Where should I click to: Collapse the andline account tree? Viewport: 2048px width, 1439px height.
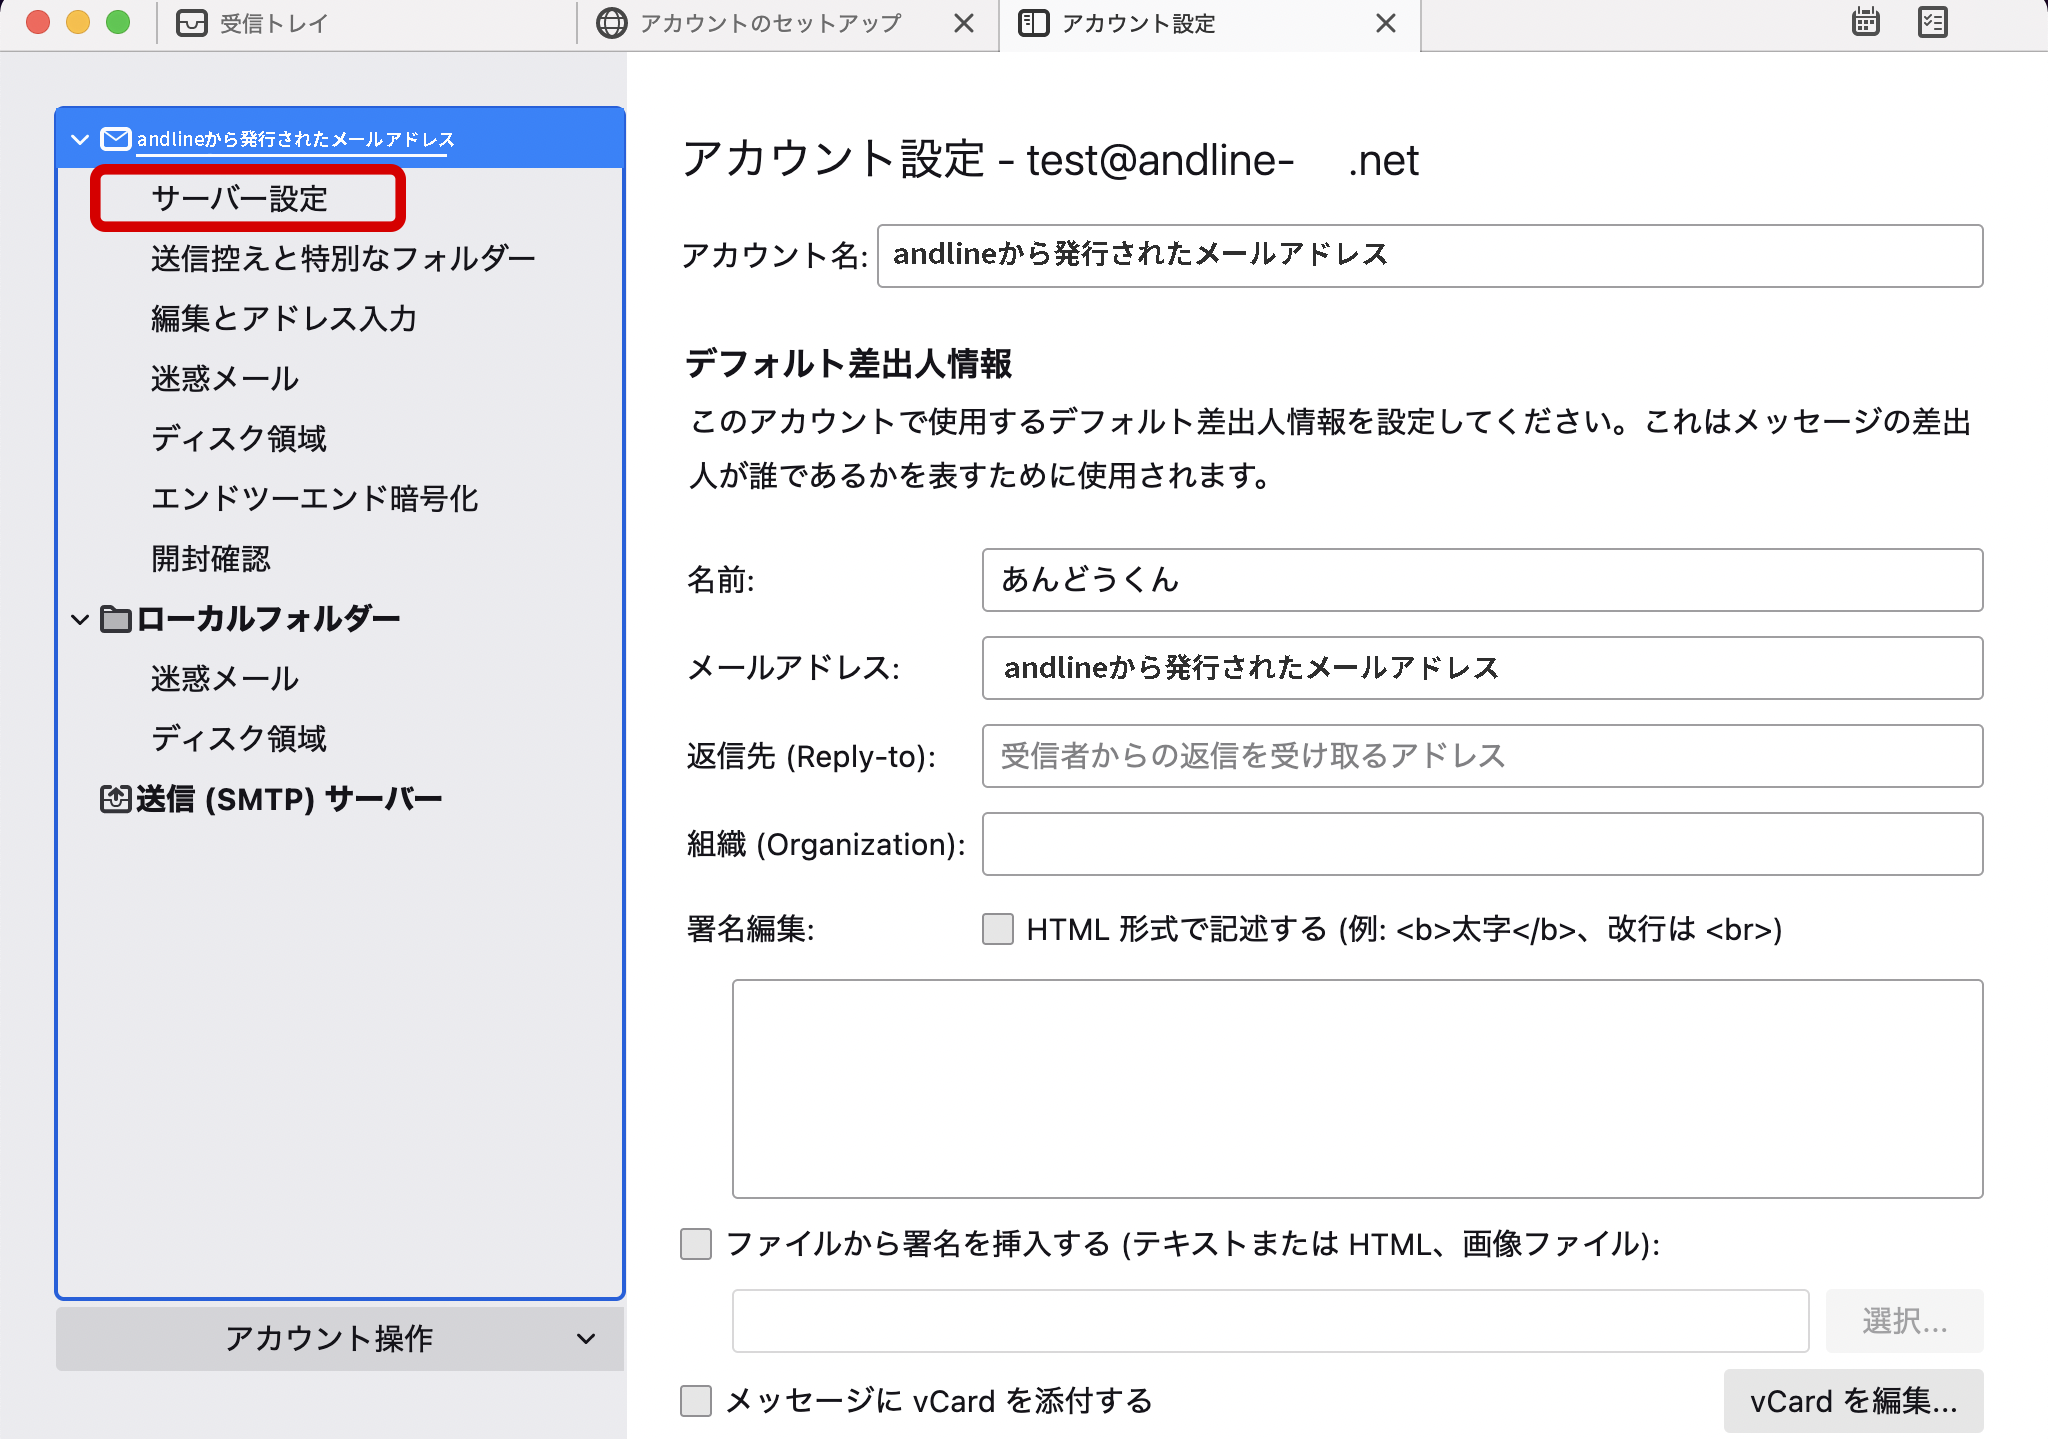pos(81,139)
